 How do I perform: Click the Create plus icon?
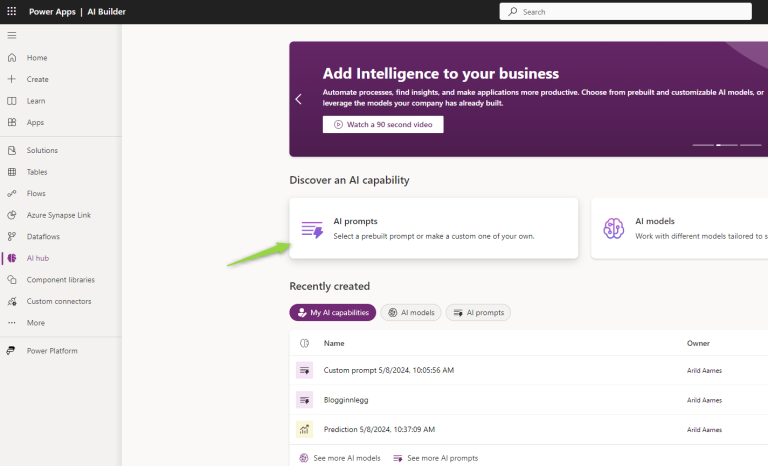12,79
